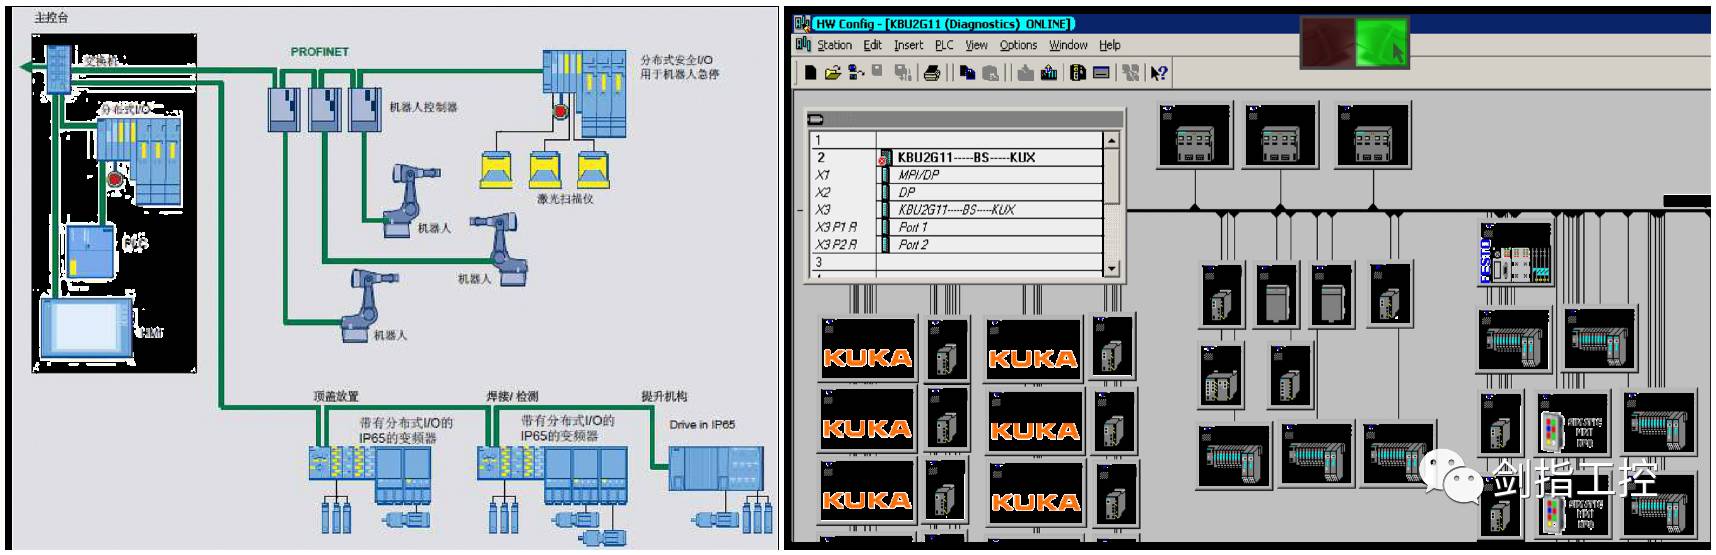The width and height of the screenshot is (1716, 555).
Task: Click the rack table scroll down arrow
Action: (x=1111, y=268)
